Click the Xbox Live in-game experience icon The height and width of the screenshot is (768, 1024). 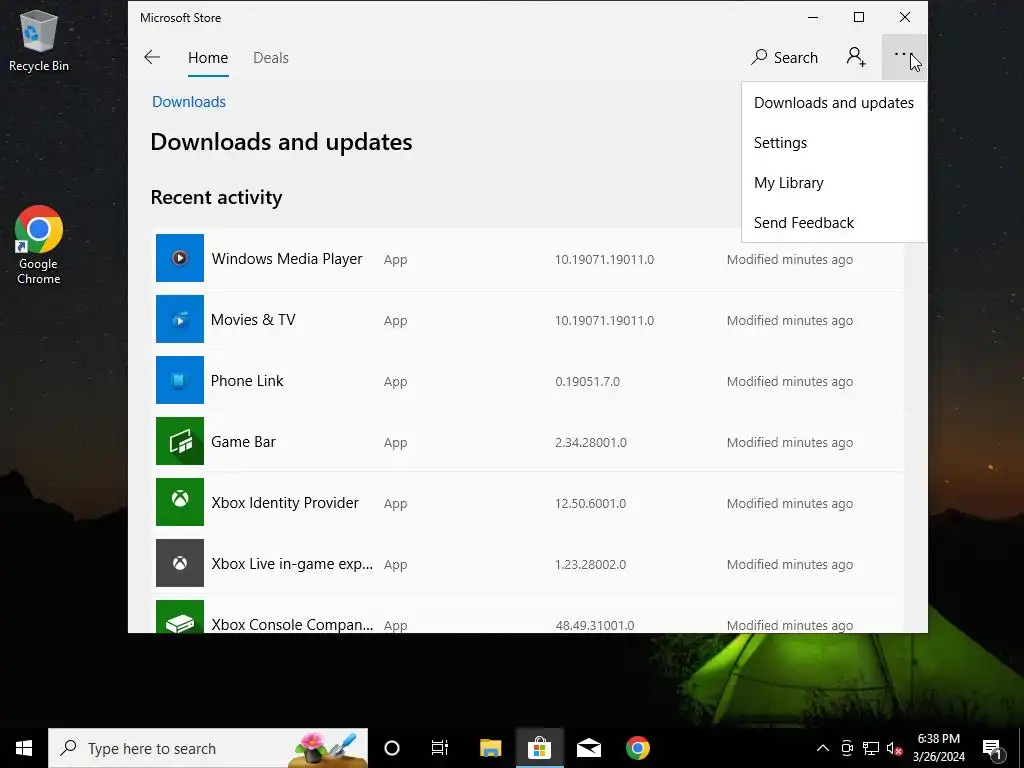click(180, 563)
